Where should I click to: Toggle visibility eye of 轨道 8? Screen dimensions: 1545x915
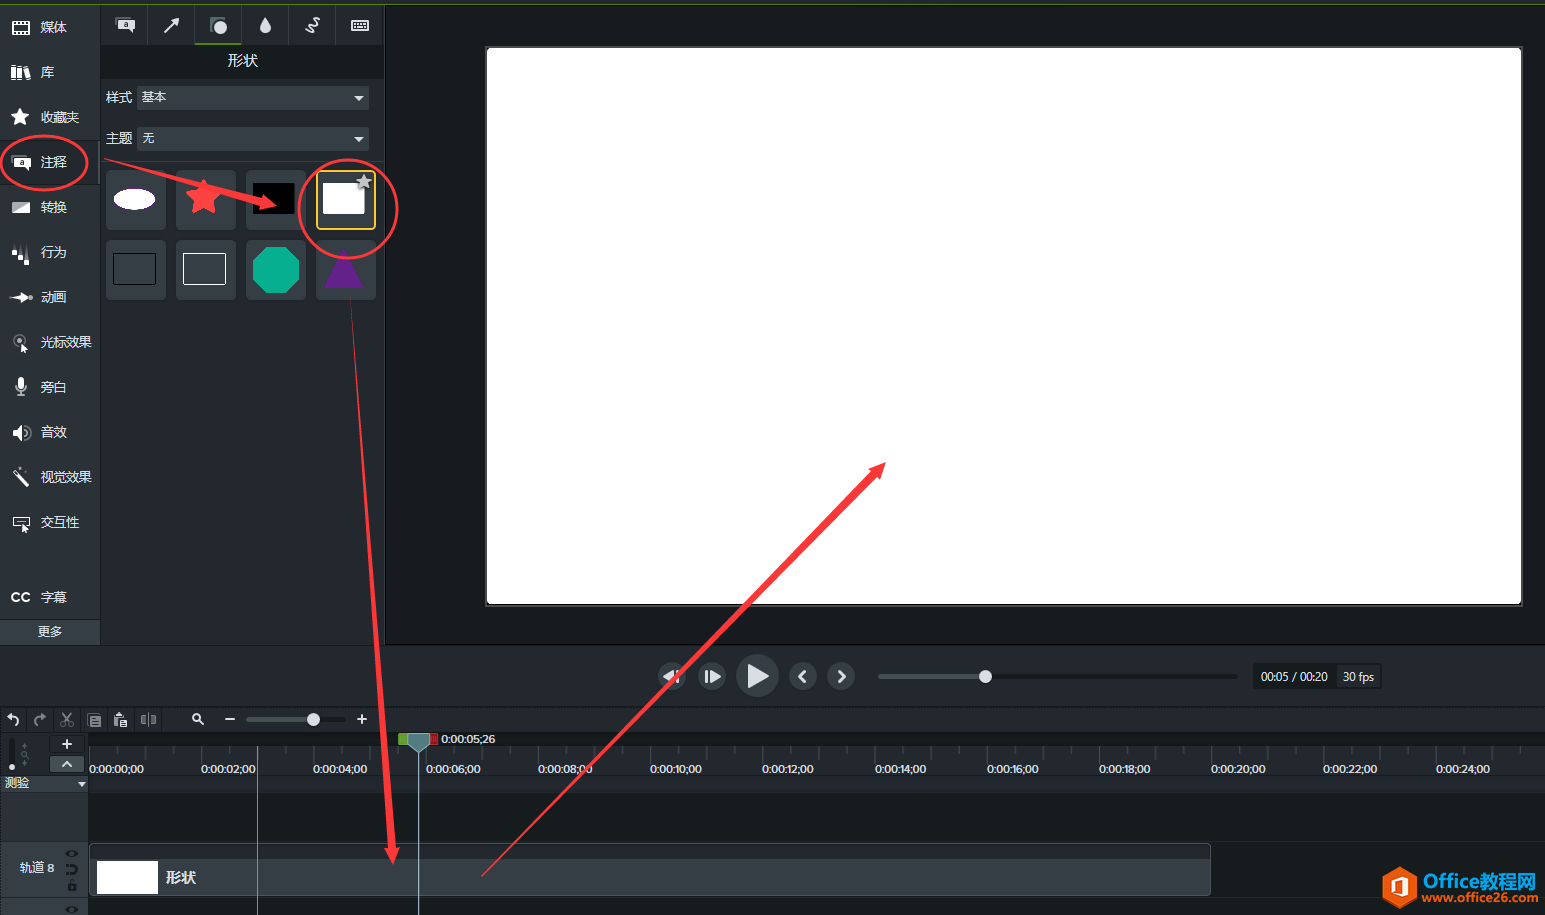[x=72, y=854]
